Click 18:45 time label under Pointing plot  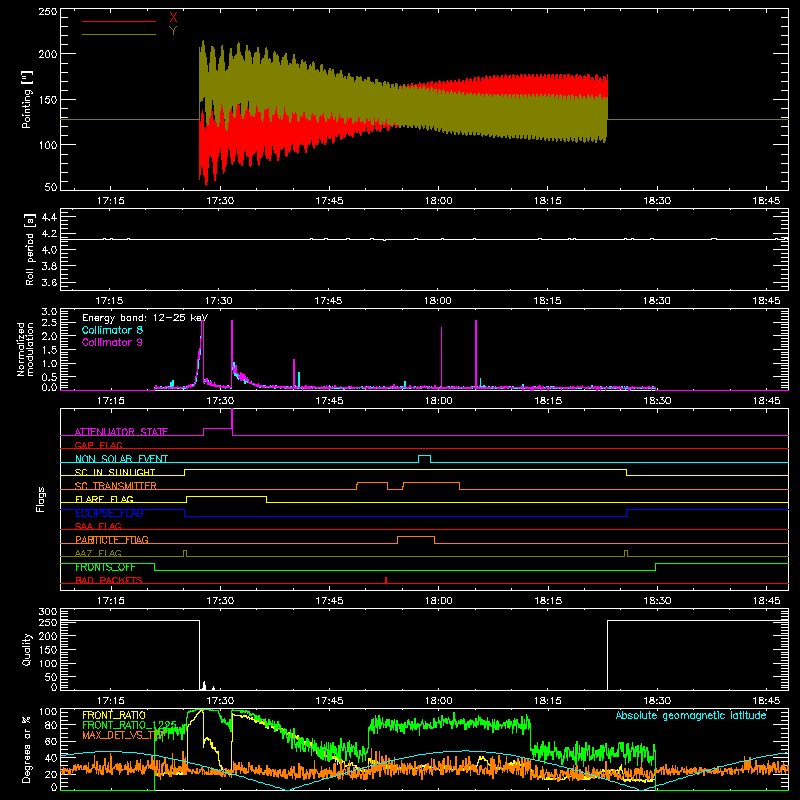click(x=766, y=201)
